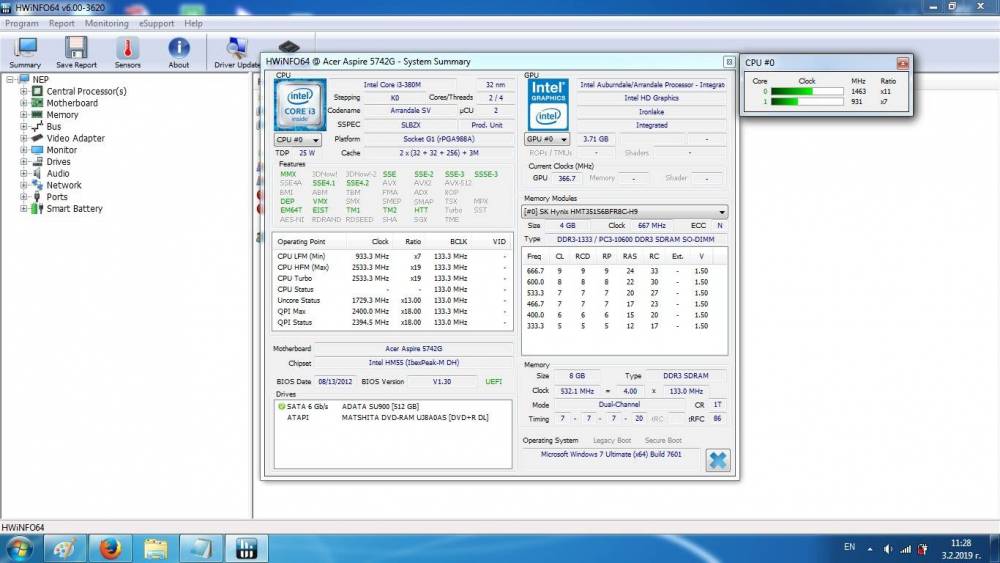Select Bus tree node
1000x563 pixels.
pyautogui.click(x=54, y=126)
